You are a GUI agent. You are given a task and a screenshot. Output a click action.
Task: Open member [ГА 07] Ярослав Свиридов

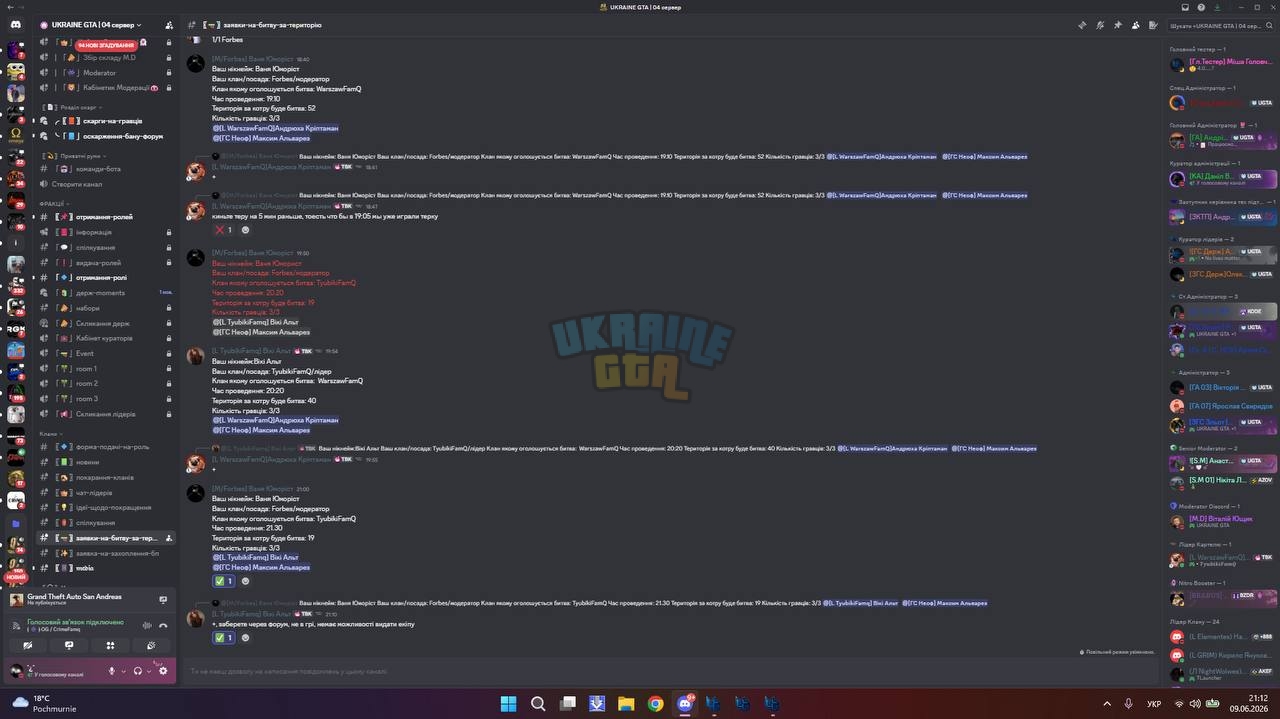pyautogui.click(x=1222, y=406)
